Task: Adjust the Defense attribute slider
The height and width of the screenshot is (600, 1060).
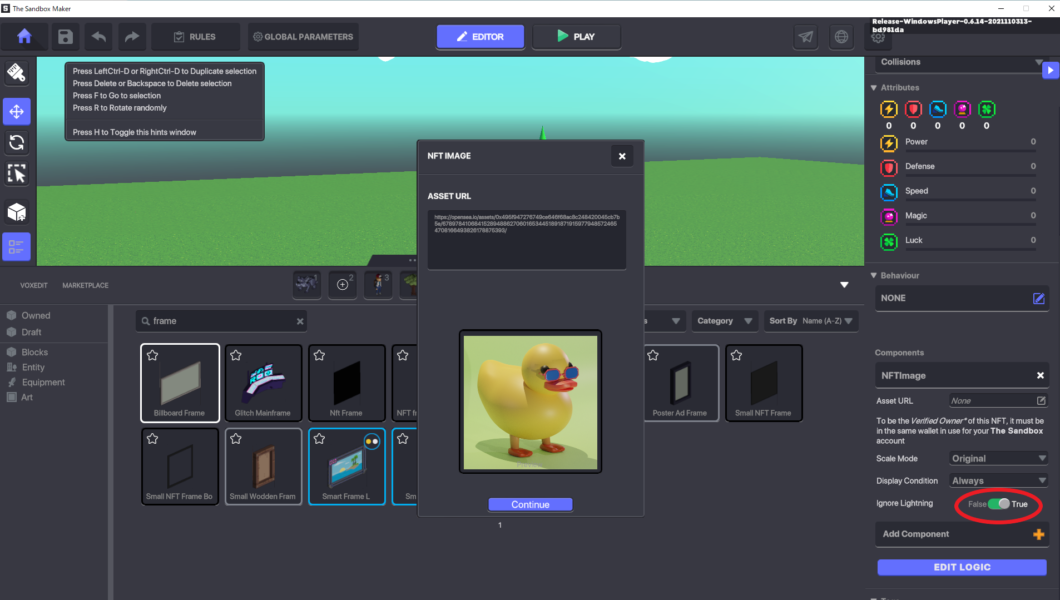Action: click(971, 175)
